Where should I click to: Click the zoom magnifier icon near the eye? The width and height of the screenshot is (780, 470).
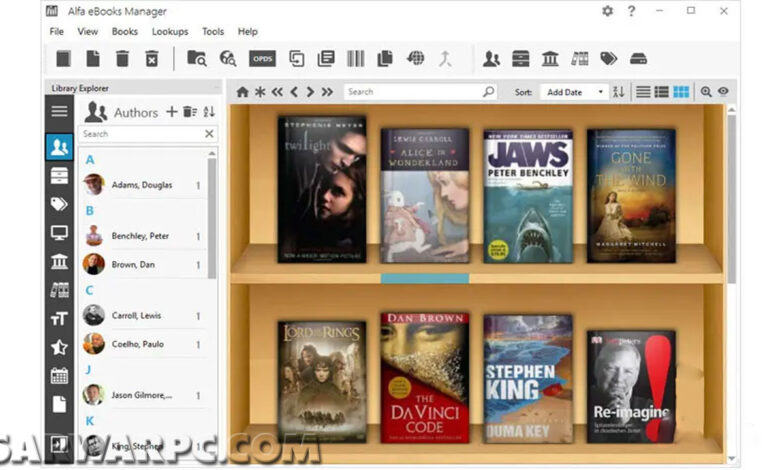click(x=705, y=92)
